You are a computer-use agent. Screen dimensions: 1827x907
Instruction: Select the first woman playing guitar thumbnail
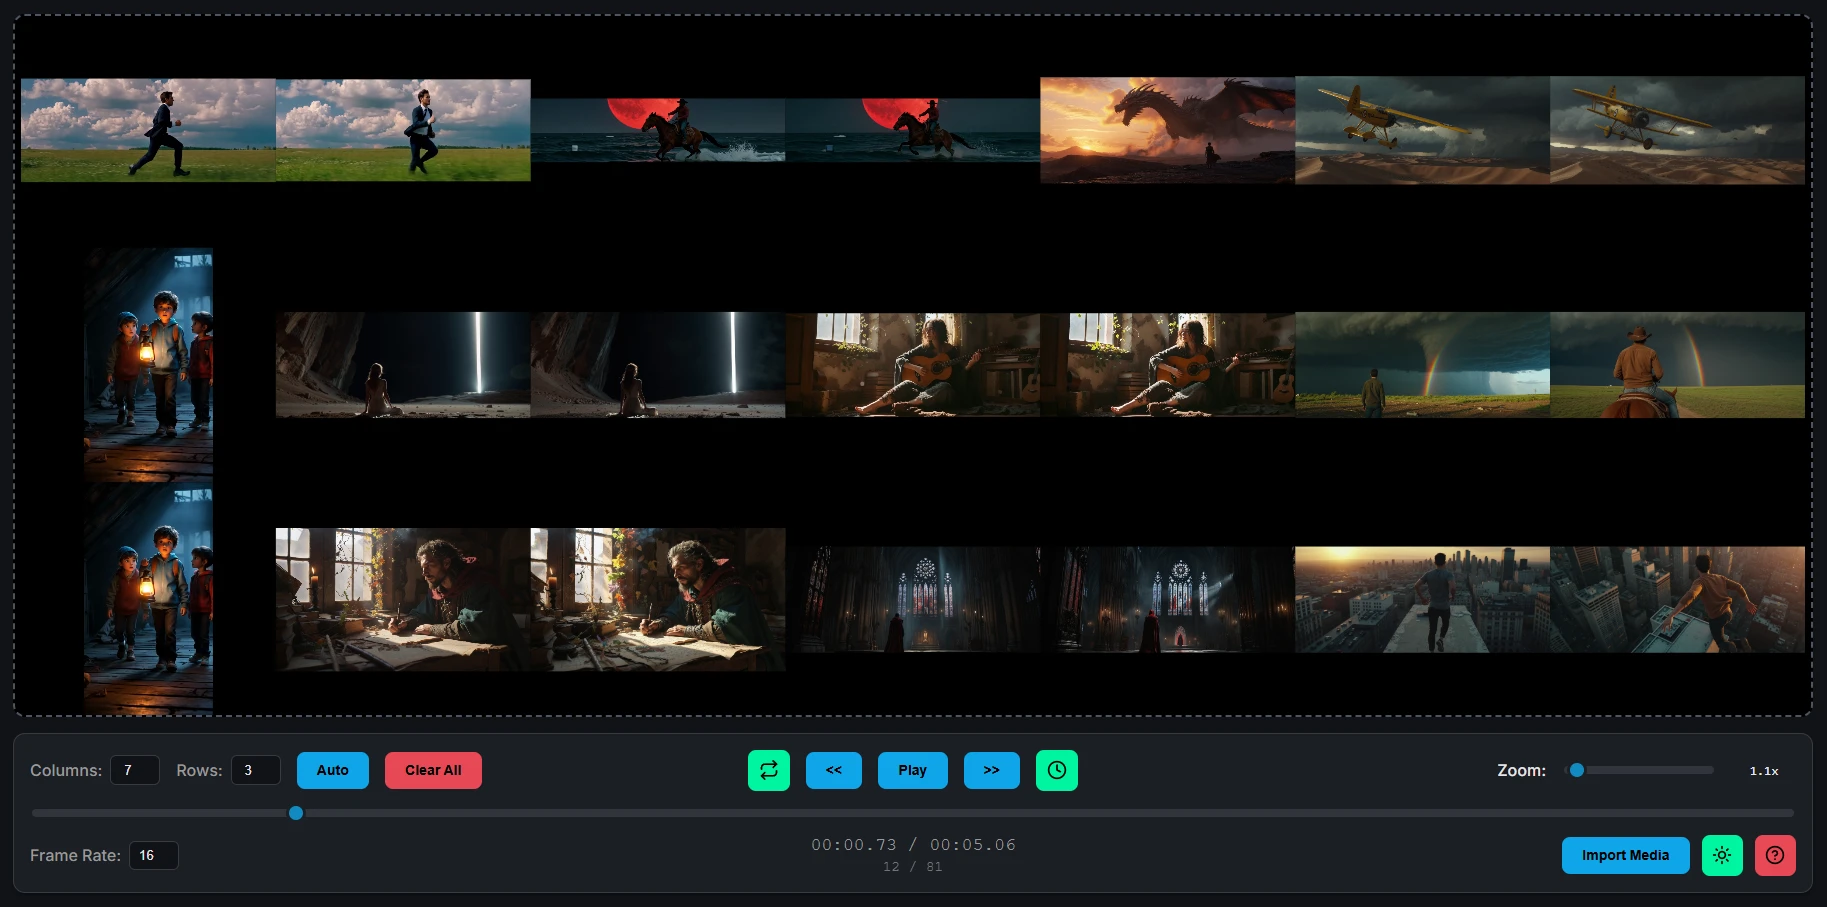(912, 365)
